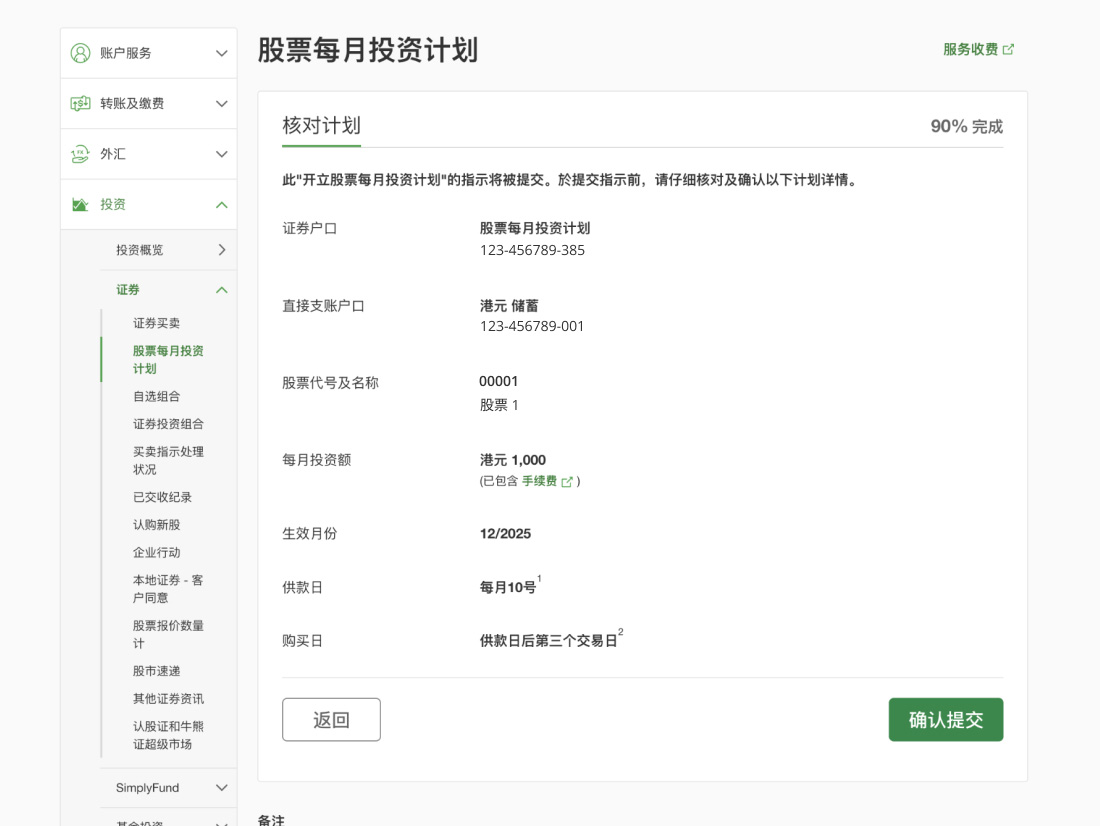This screenshot has width=1100, height=826.
Task: Expand the 外汇 section chevron
Action: [222, 154]
